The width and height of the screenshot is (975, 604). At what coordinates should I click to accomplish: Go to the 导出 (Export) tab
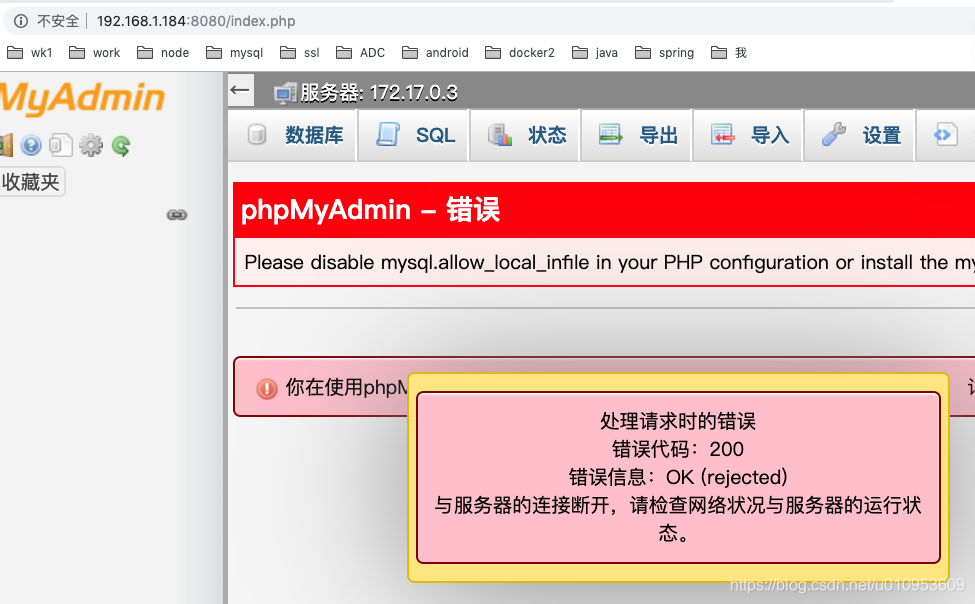point(638,135)
